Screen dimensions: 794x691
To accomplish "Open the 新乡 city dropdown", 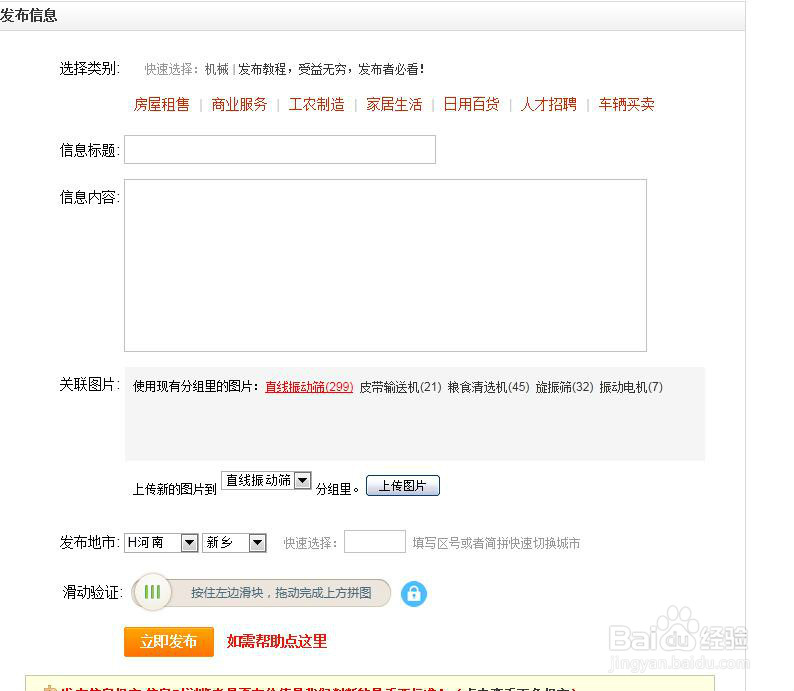I will click(x=234, y=543).
